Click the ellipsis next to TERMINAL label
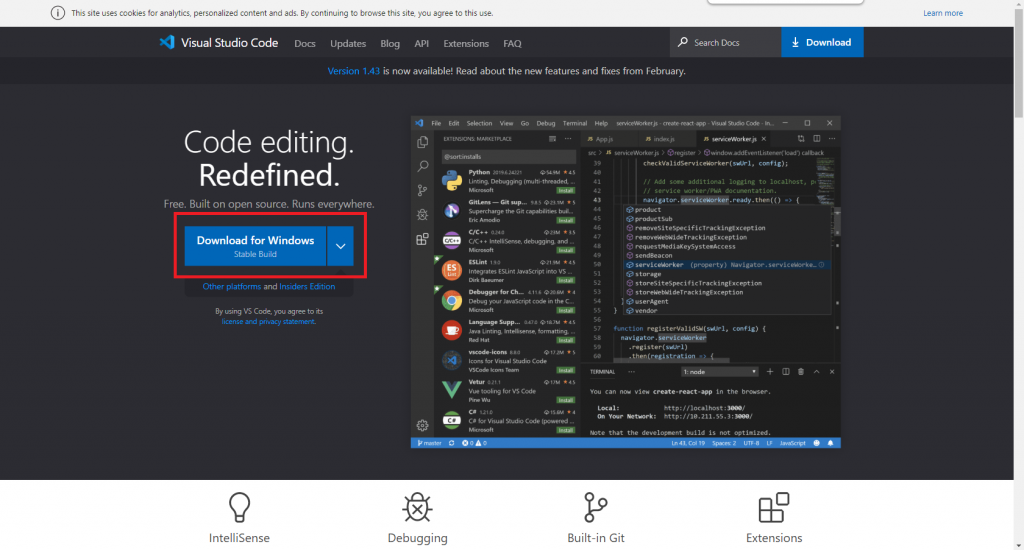 click(632, 372)
